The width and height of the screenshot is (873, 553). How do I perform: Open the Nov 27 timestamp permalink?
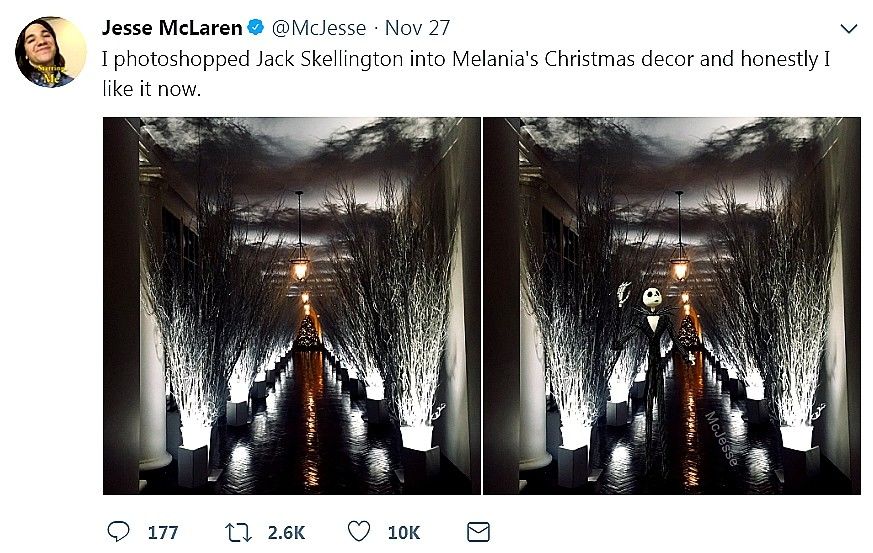click(x=418, y=28)
